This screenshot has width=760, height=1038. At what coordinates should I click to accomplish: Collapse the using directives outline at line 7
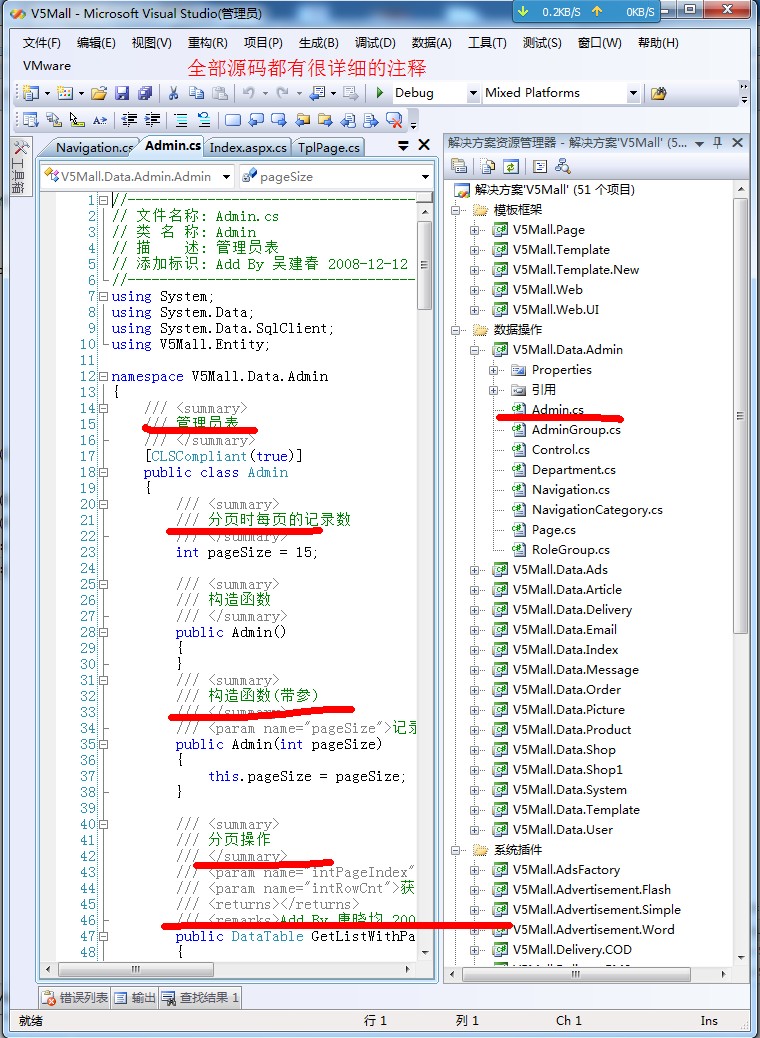point(103,296)
